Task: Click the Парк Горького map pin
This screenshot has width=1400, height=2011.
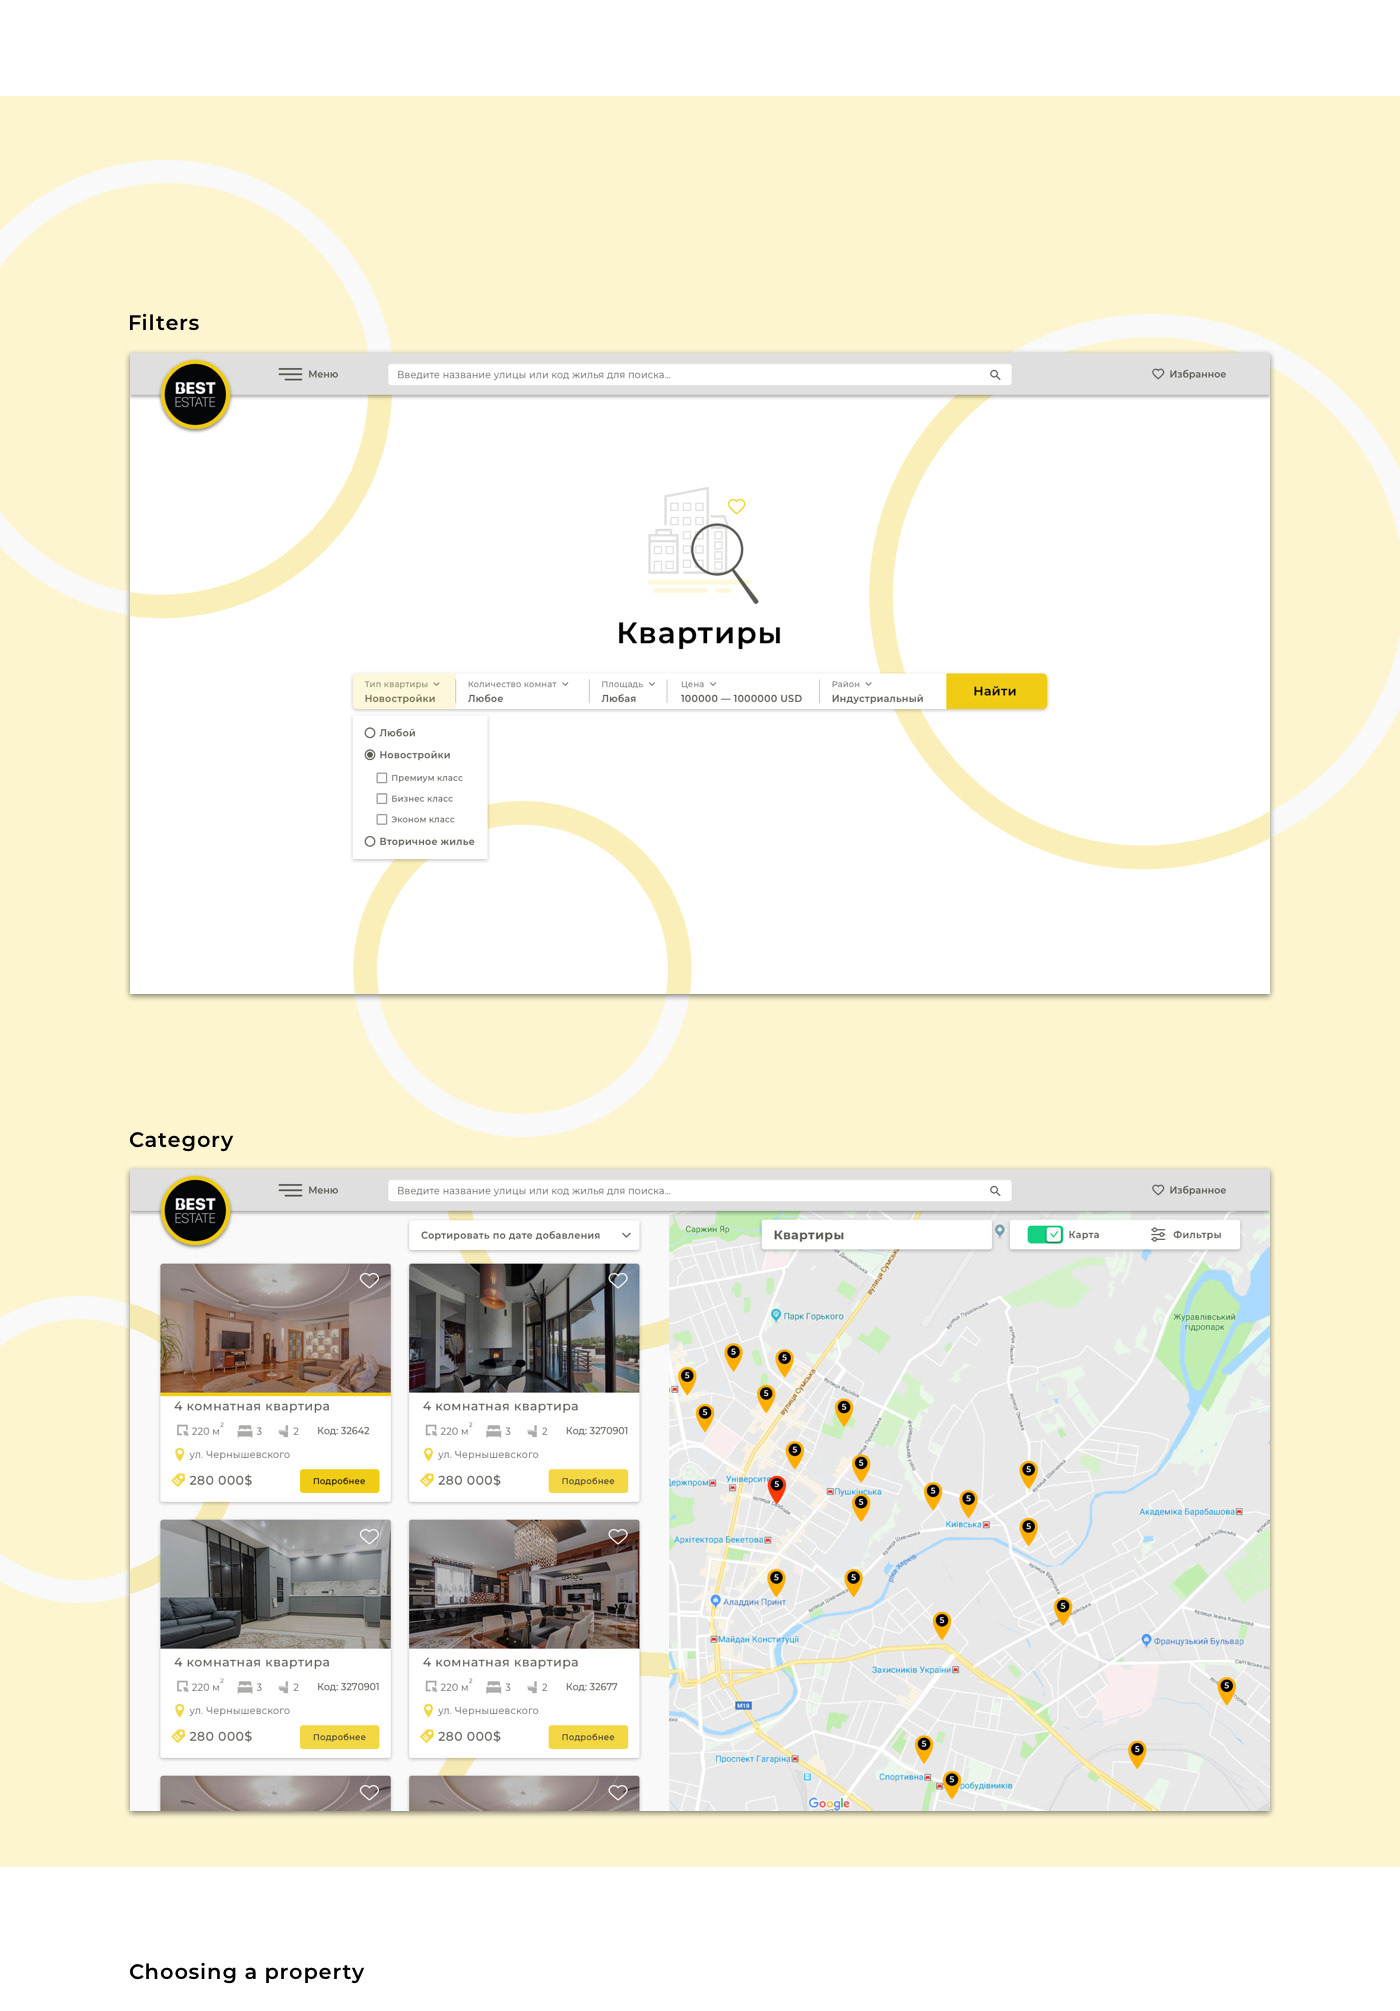Action: [x=776, y=1316]
